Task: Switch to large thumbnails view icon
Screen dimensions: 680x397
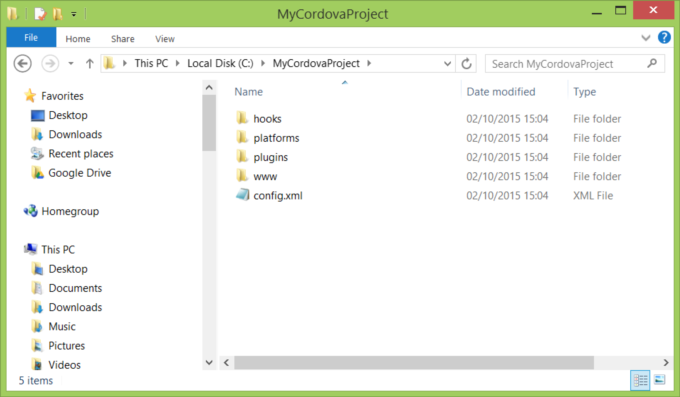Action: 660,380
